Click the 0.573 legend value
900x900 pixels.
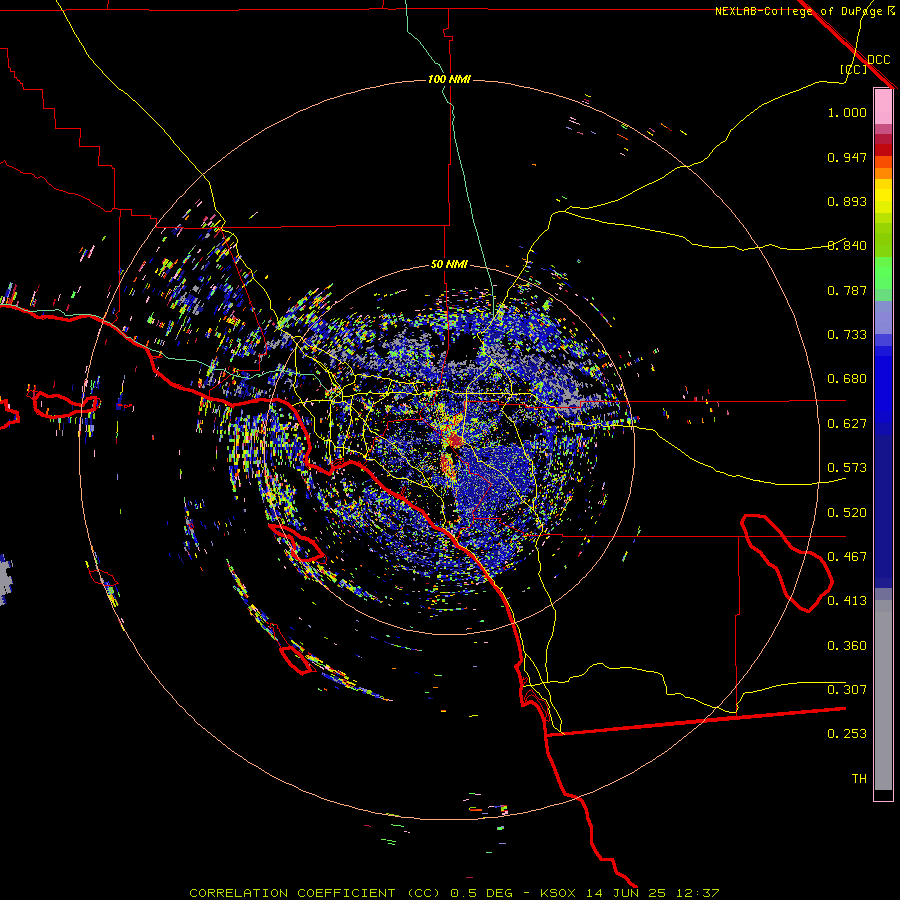(847, 468)
